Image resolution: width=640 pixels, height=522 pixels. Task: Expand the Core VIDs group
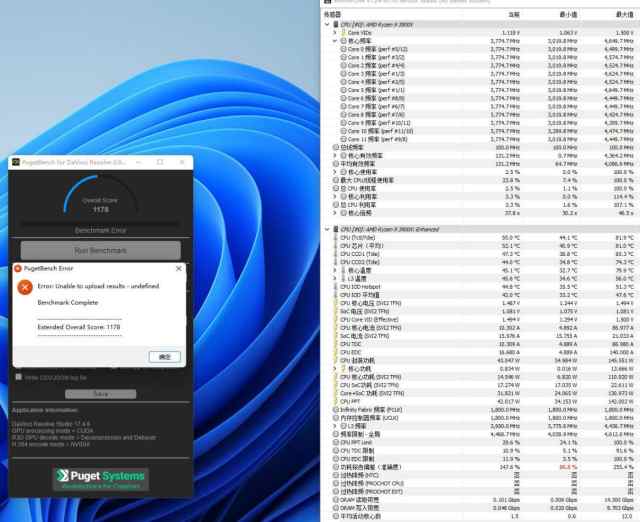click(x=335, y=32)
